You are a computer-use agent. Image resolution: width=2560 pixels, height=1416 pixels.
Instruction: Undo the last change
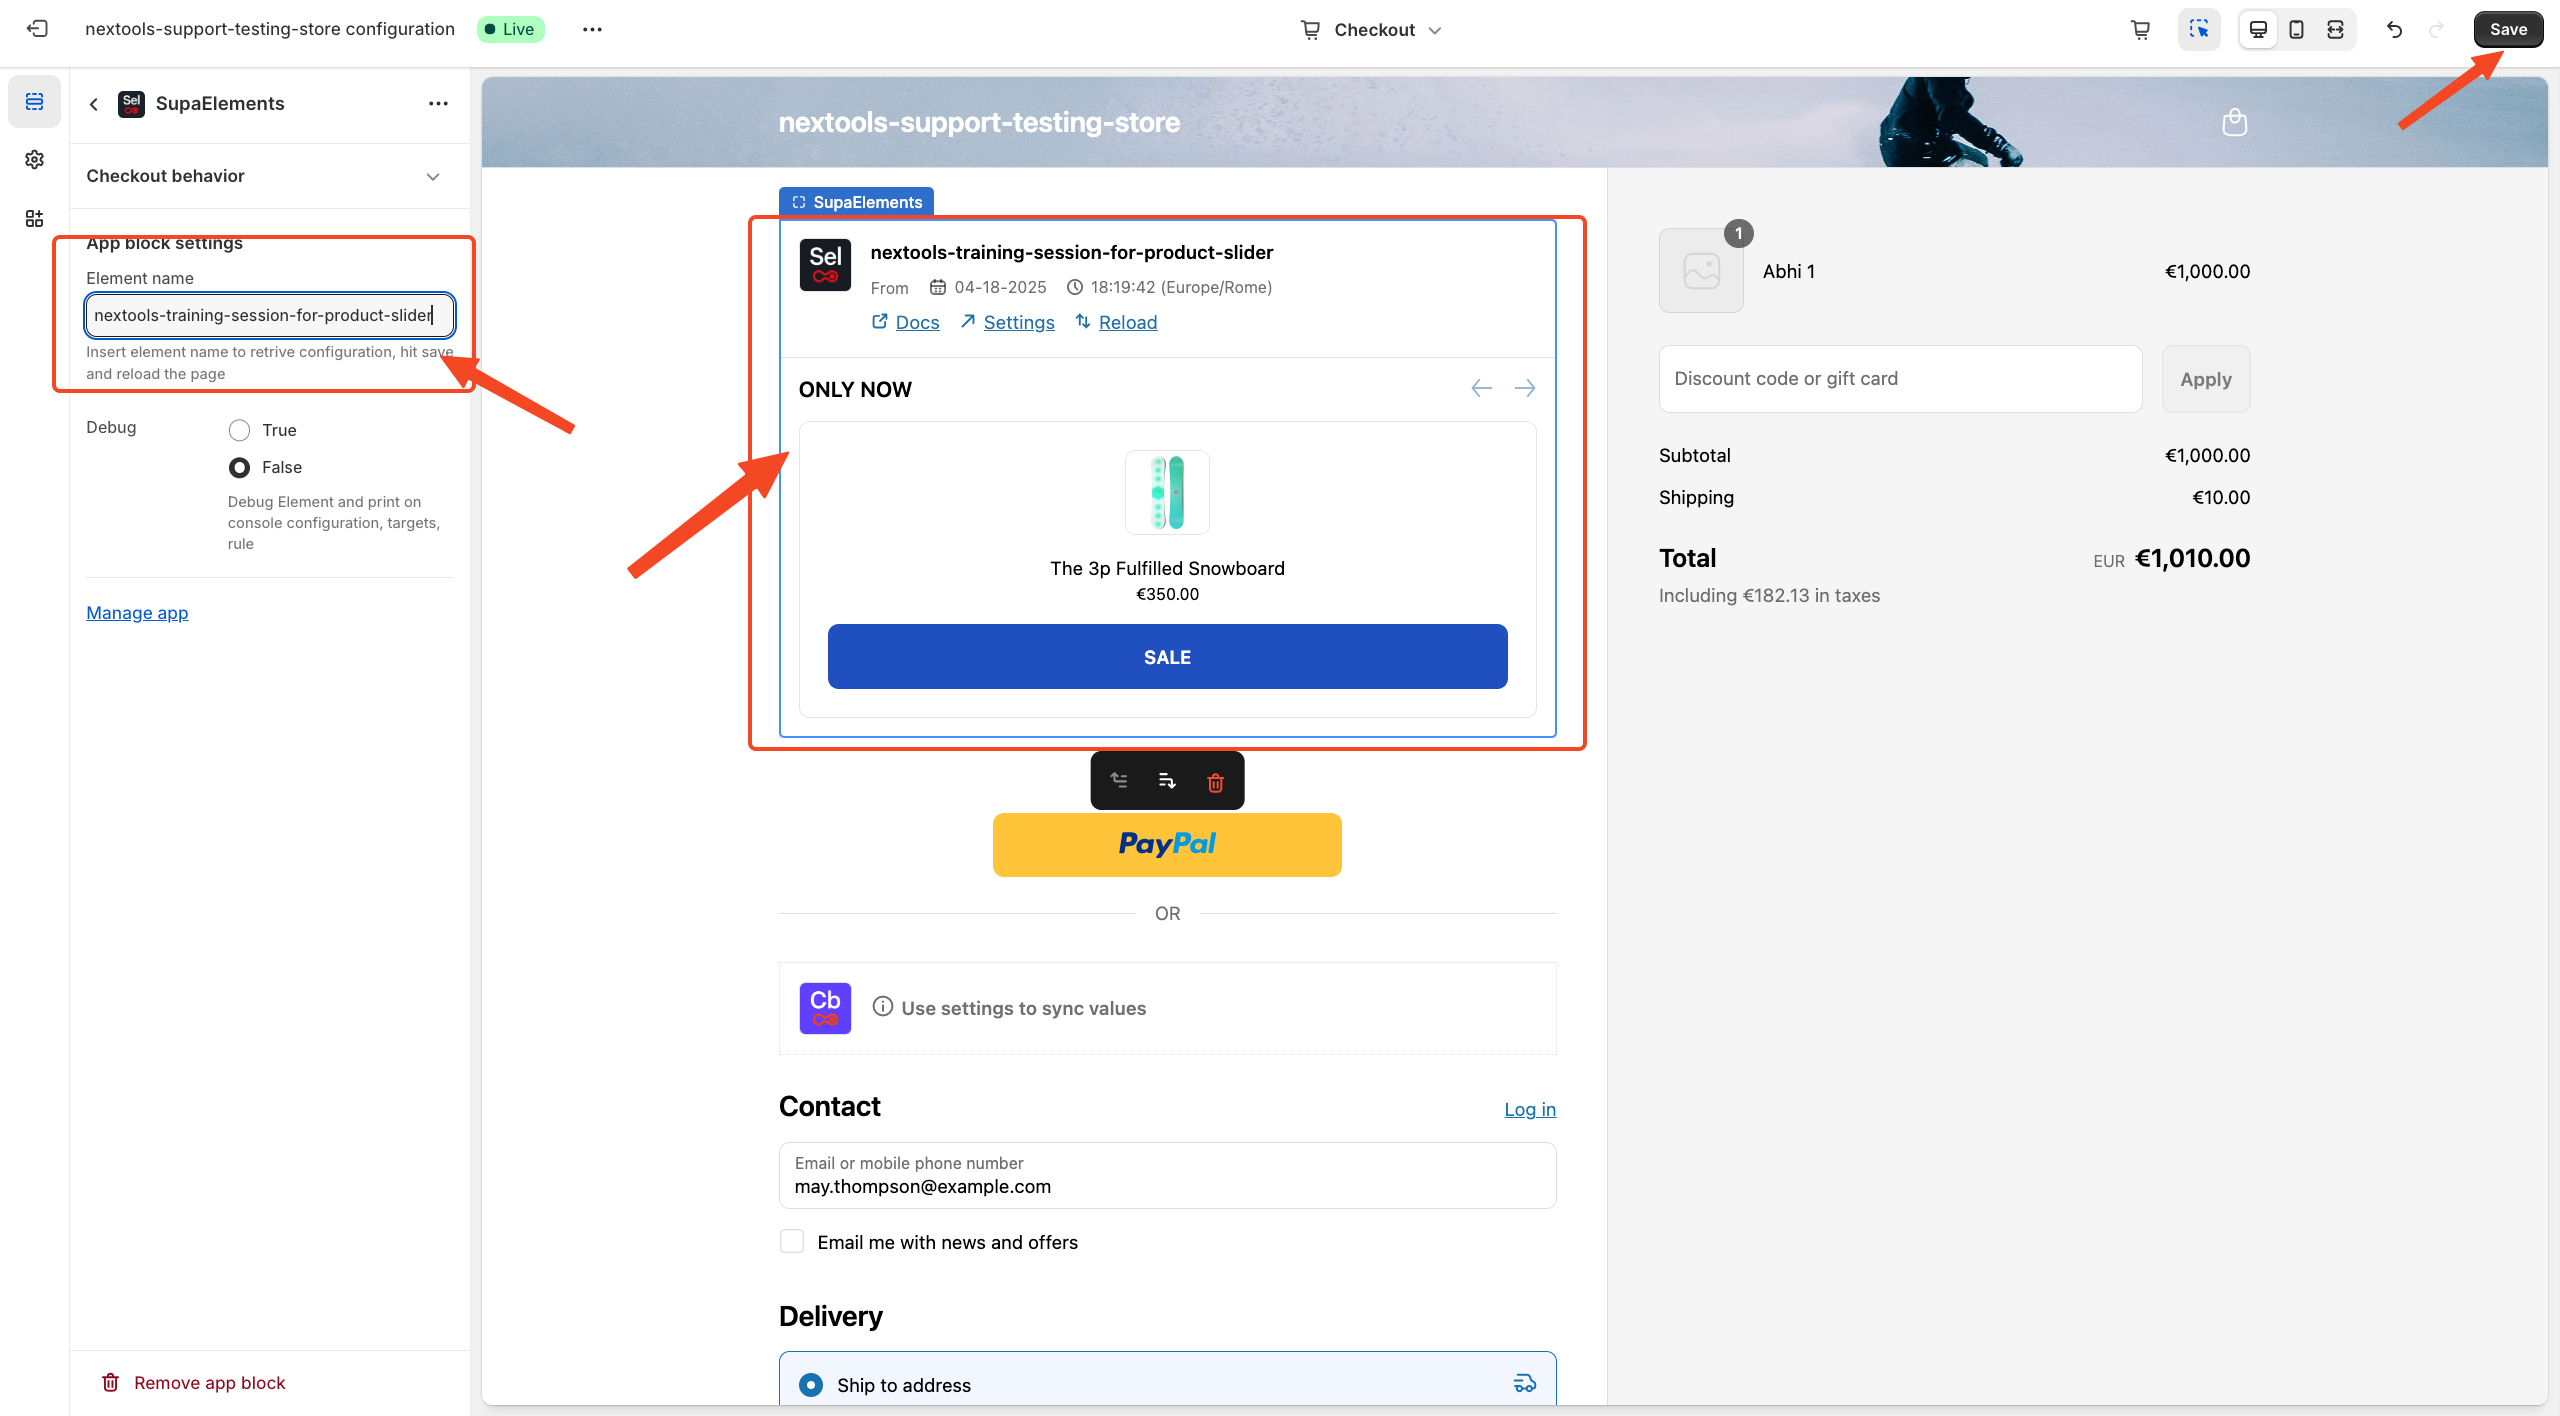tap(2395, 30)
